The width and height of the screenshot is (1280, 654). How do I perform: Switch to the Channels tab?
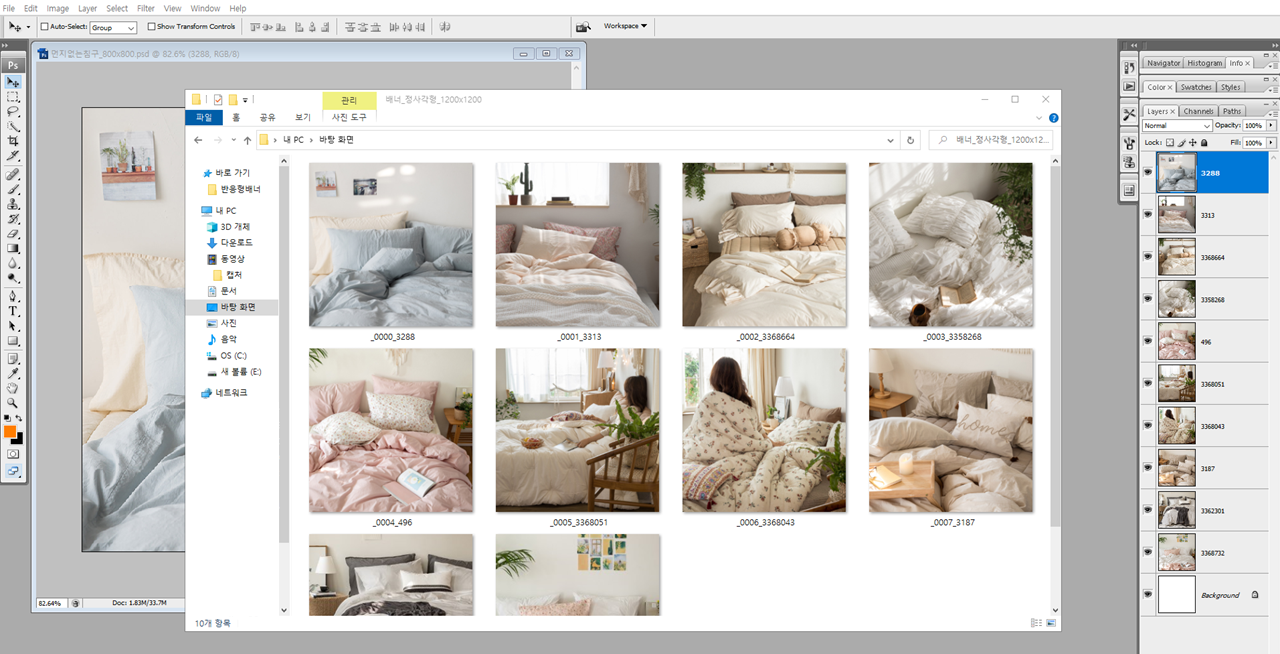pos(1198,111)
